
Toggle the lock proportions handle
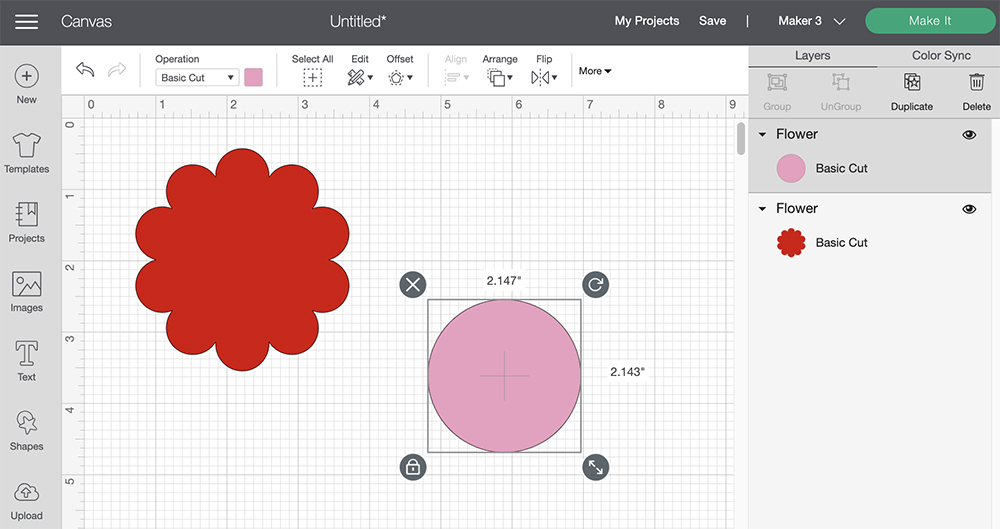pos(413,467)
